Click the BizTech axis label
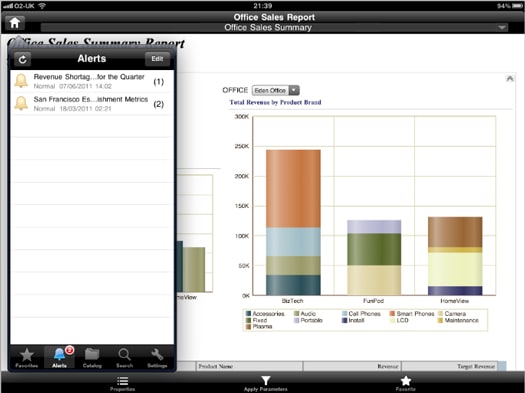525x393 pixels. (x=292, y=301)
